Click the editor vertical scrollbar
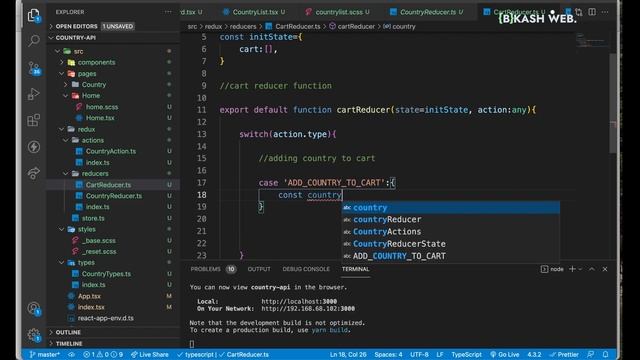The image size is (640, 360). (x=613, y=103)
